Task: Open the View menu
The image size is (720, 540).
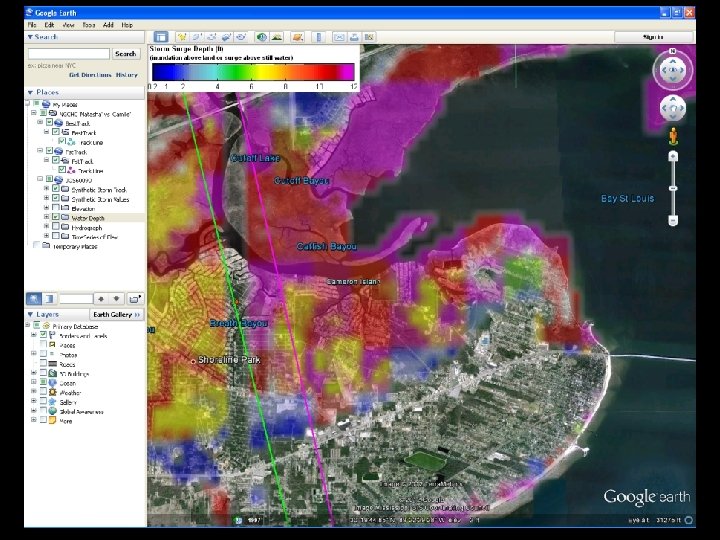Action: tap(68, 25)
